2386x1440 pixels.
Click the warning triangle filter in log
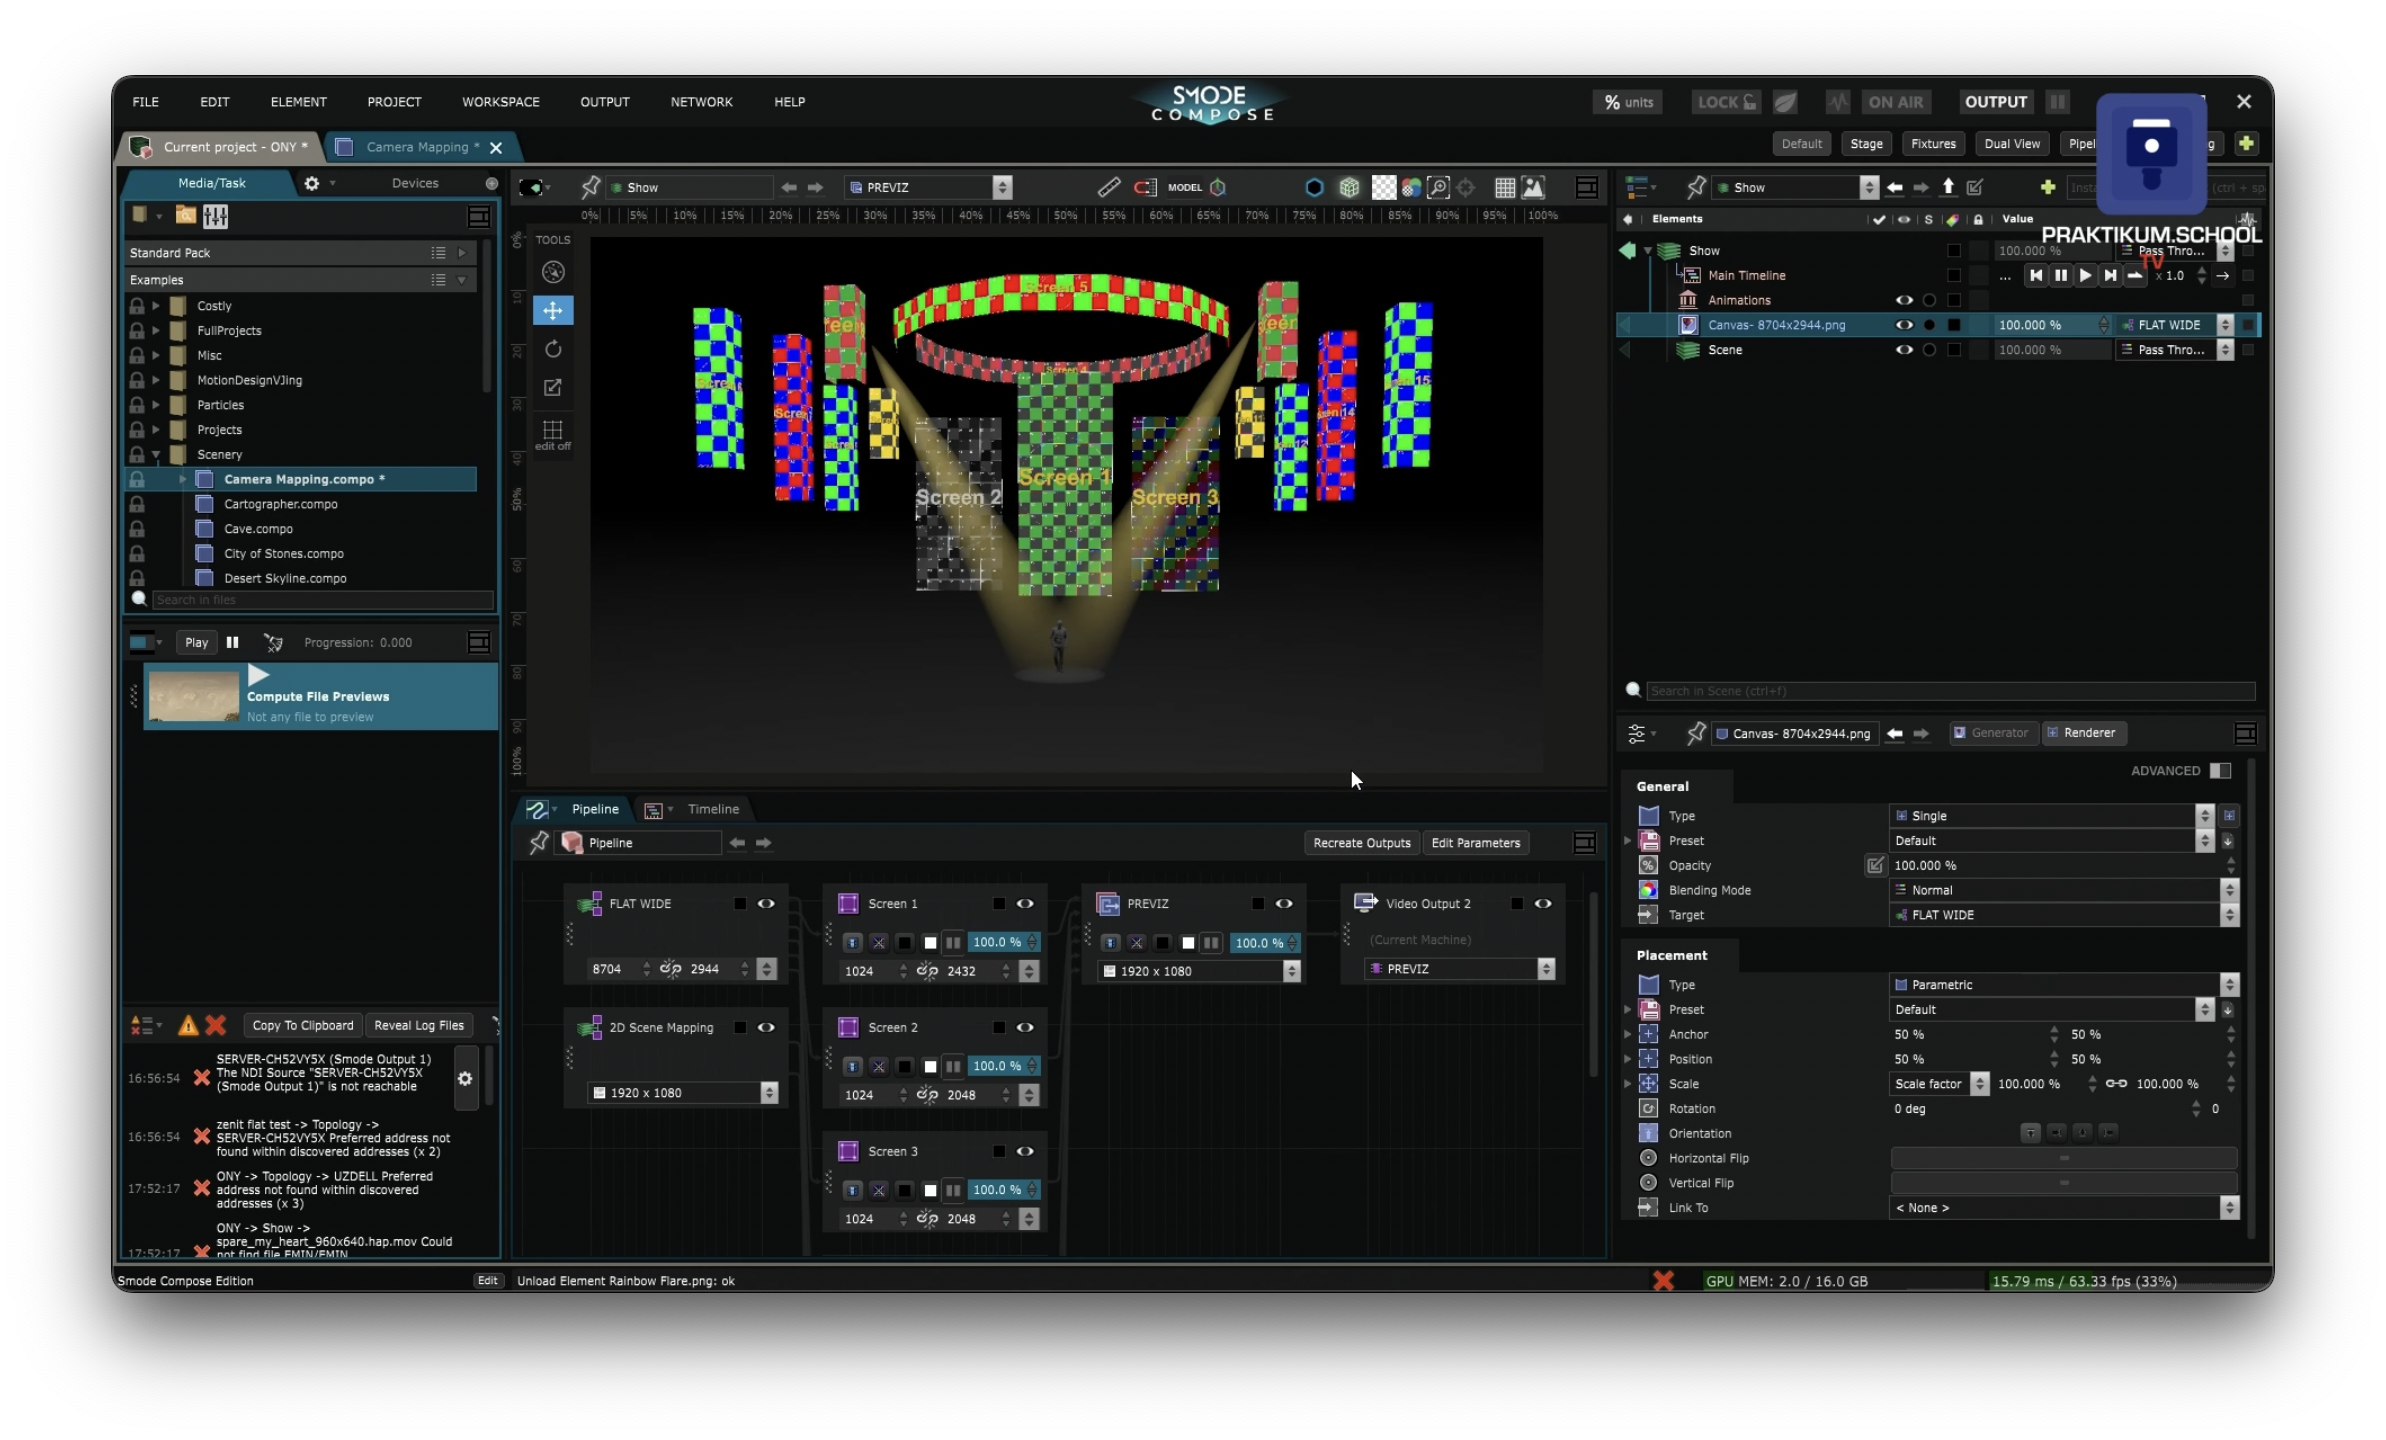[187, 1025]
